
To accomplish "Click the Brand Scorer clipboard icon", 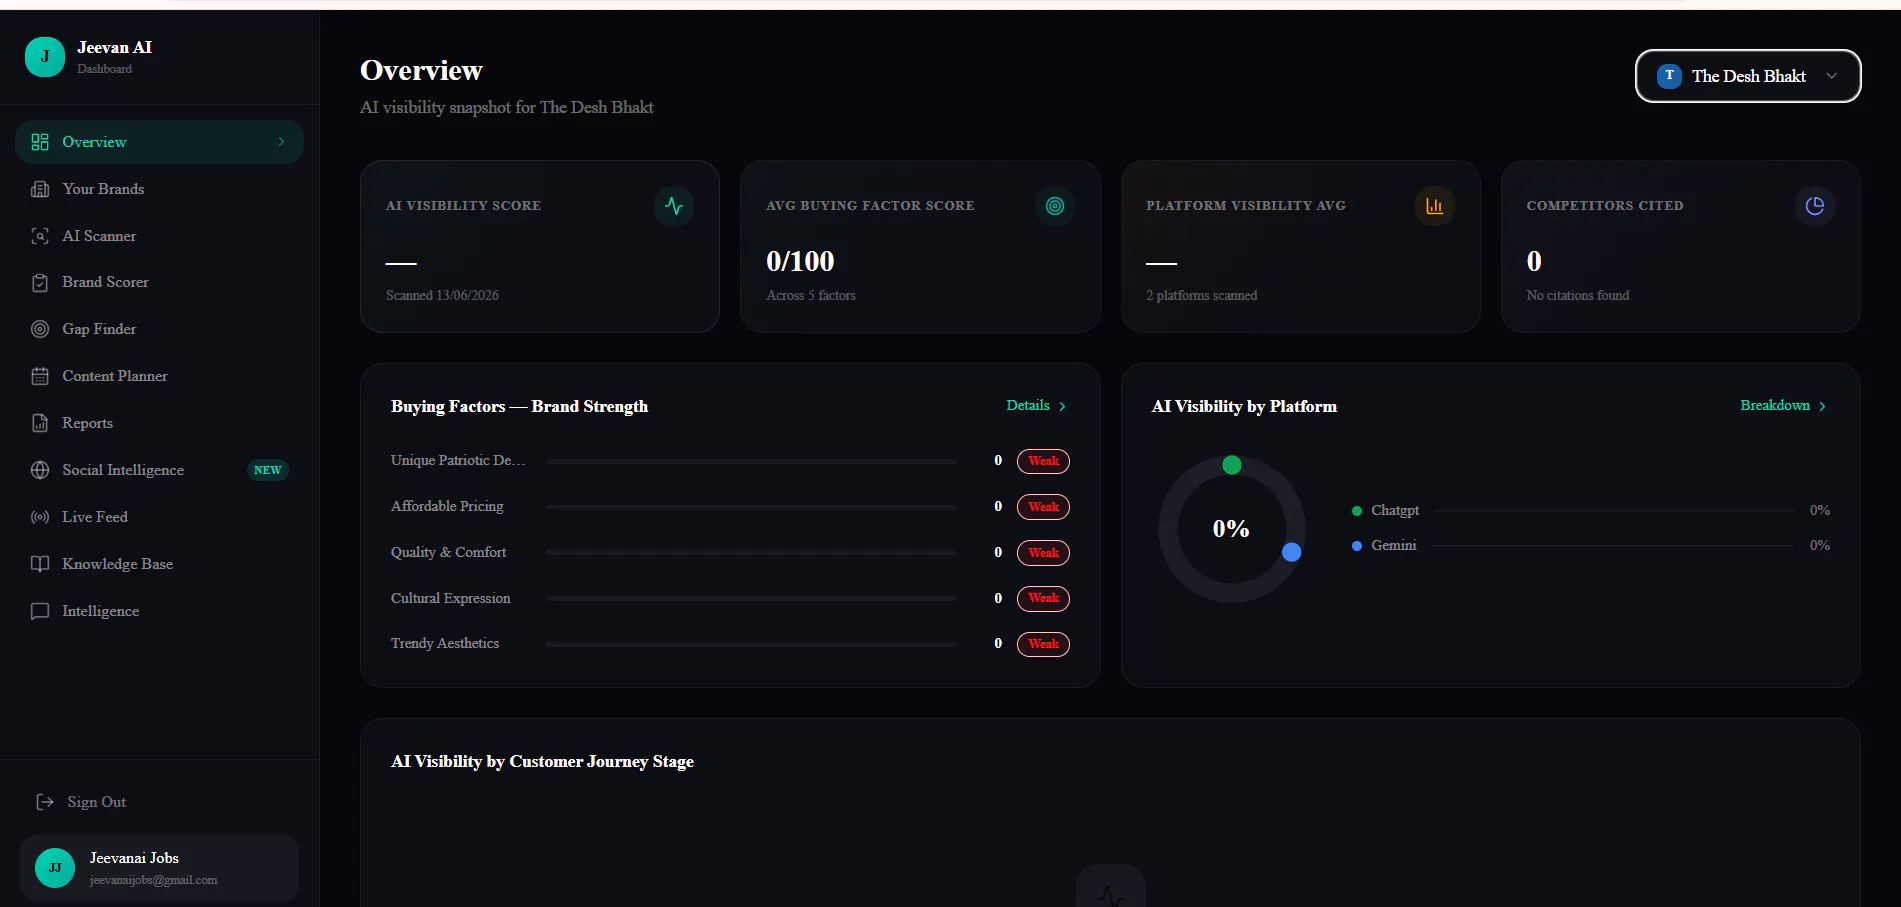I will 40,283.
